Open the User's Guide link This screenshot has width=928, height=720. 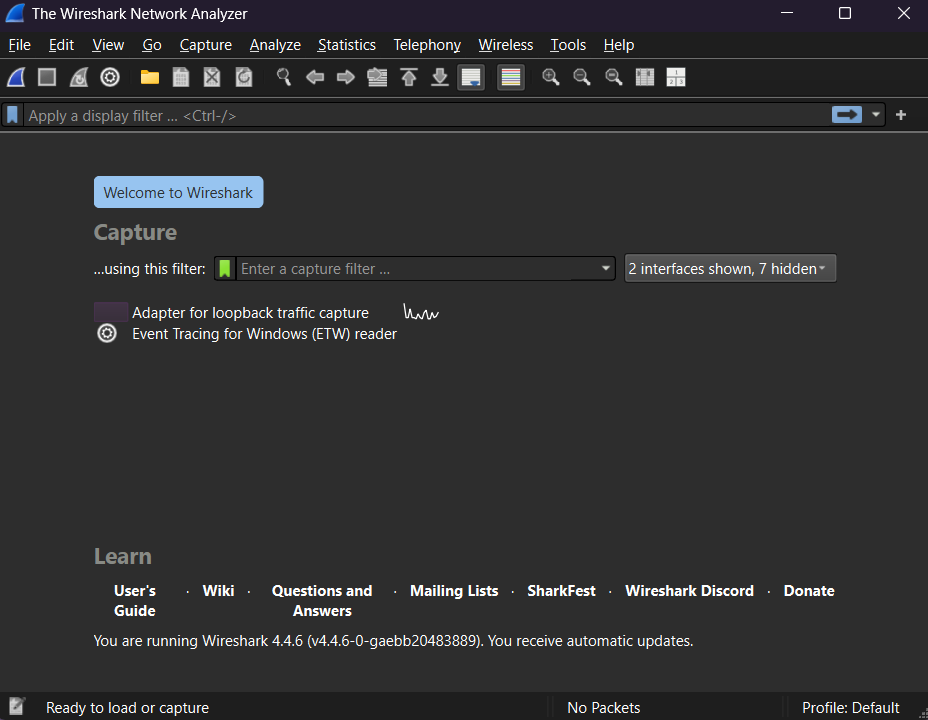[135, 600]
